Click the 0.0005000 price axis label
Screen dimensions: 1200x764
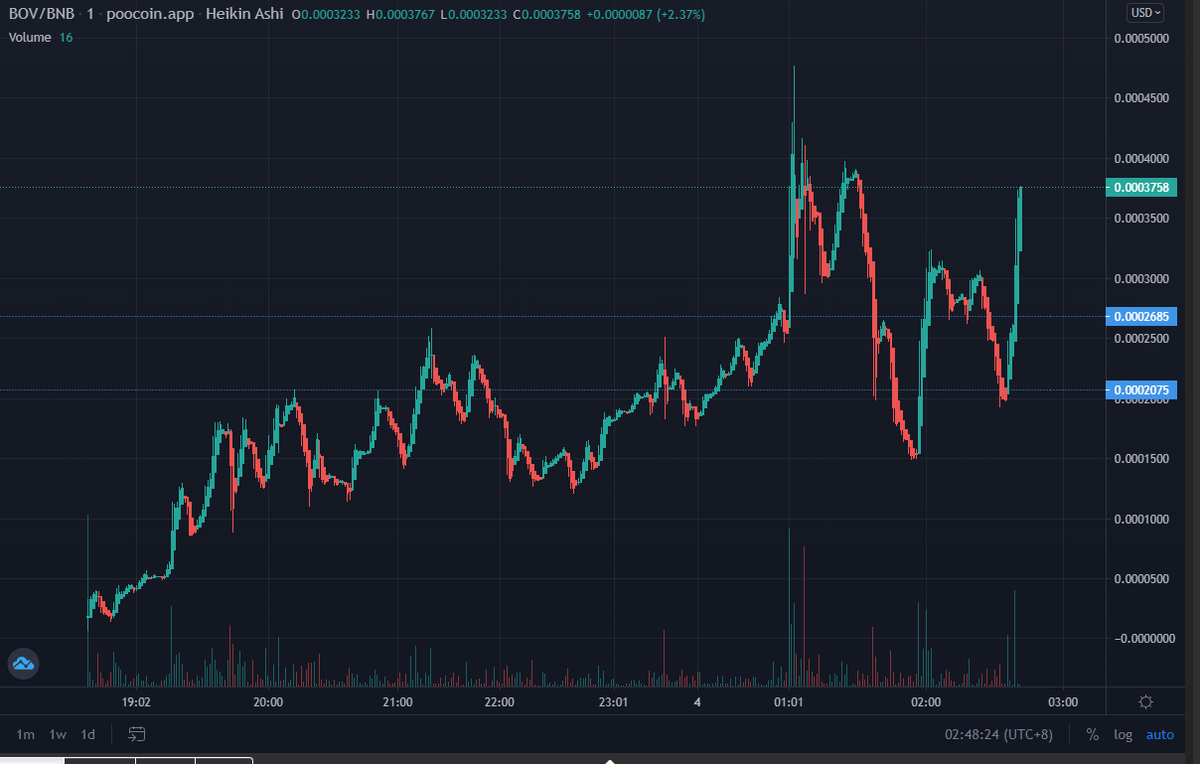pyautogui.click(x=1142, y=39)
